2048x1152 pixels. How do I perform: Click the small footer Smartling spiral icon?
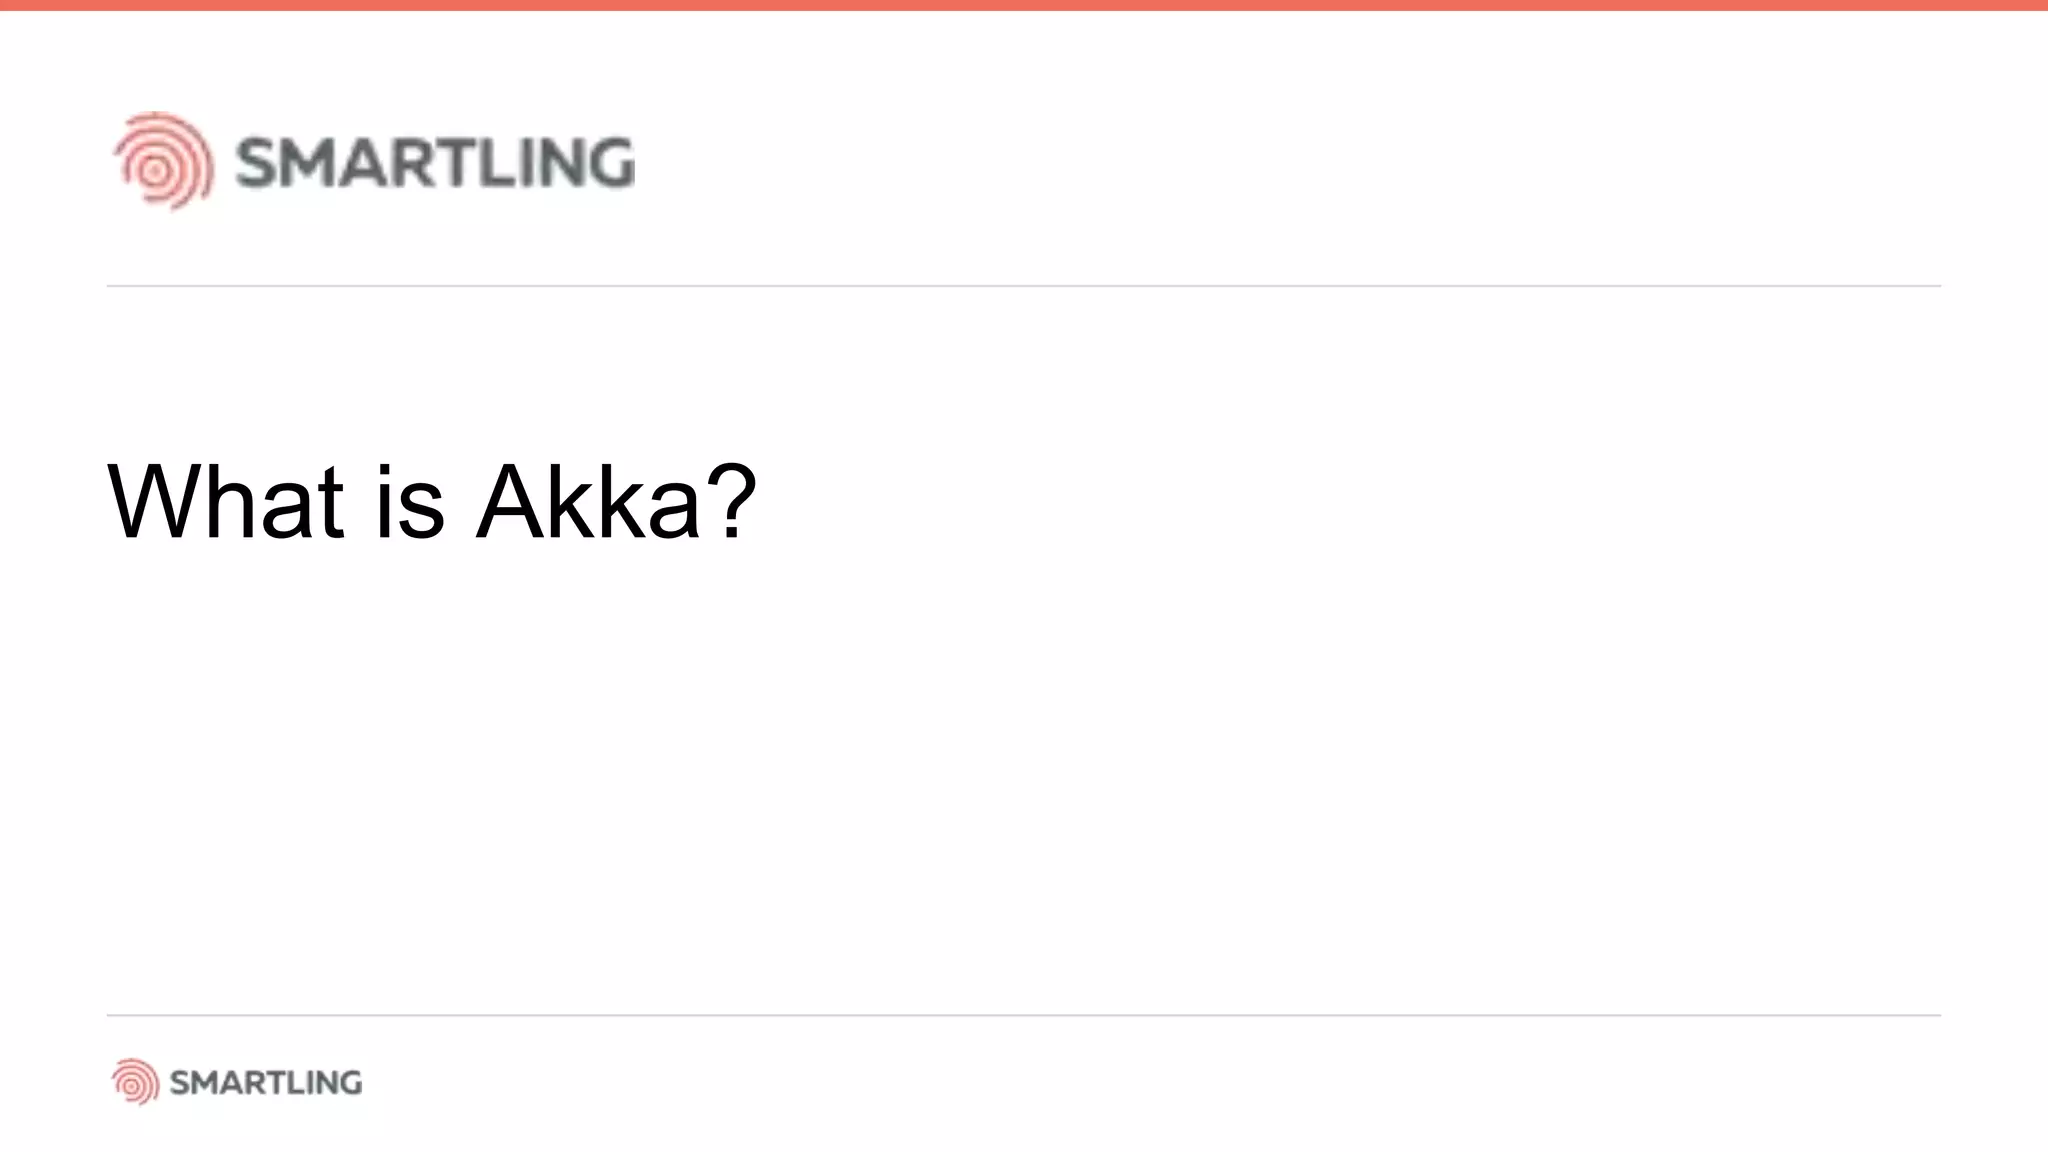pyautogui.click(x=135, y=1082)
